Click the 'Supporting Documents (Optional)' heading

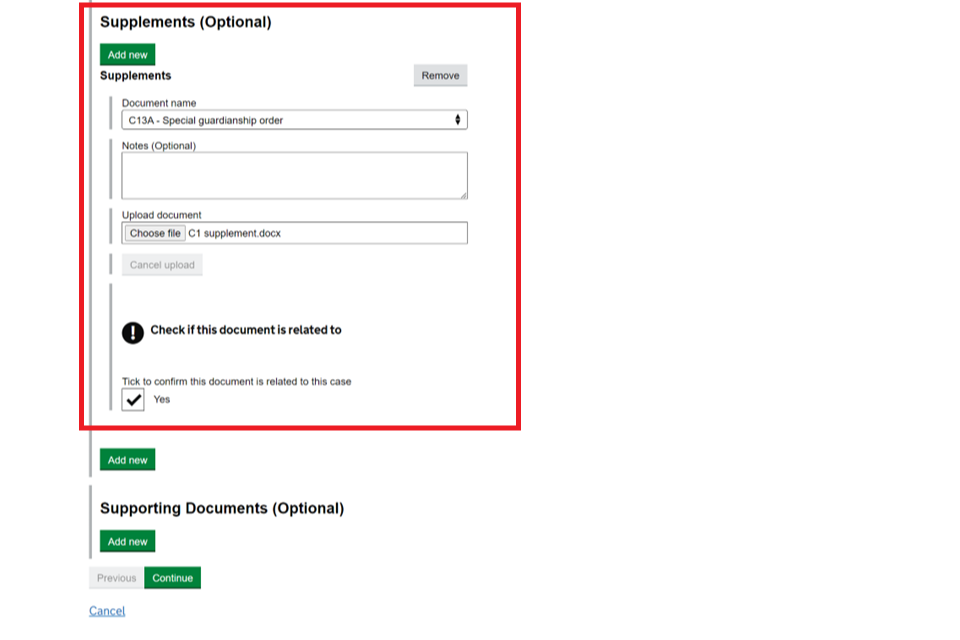click(222, 508)
